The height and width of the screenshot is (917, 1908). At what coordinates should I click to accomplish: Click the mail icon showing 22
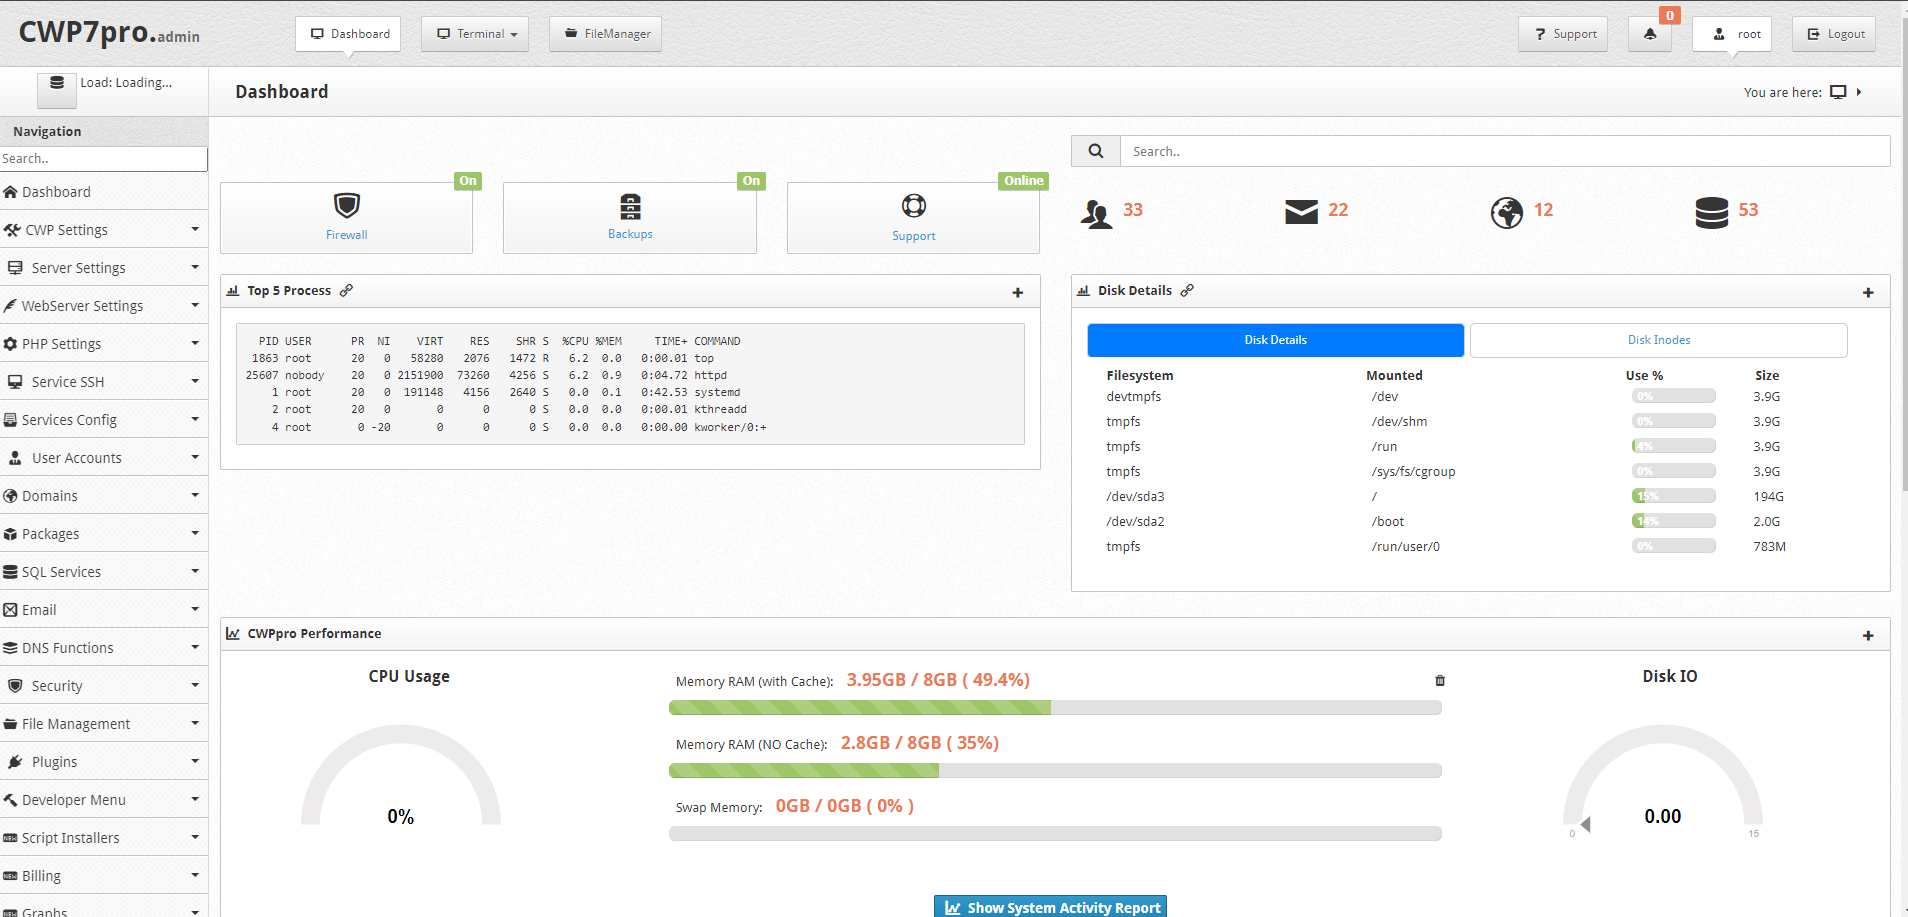pyautogui.click(x=1301, y=212)
